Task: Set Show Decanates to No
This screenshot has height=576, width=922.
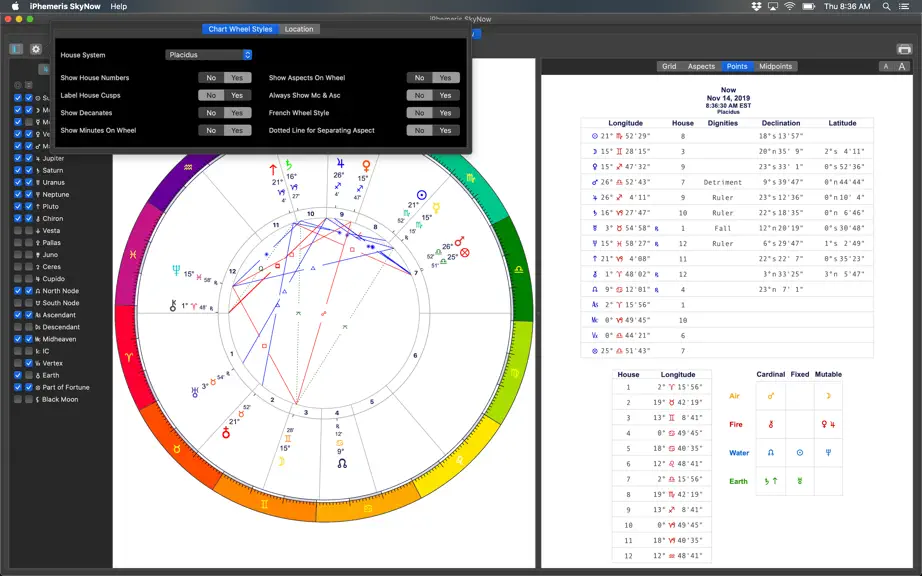Action: (211, 113)
